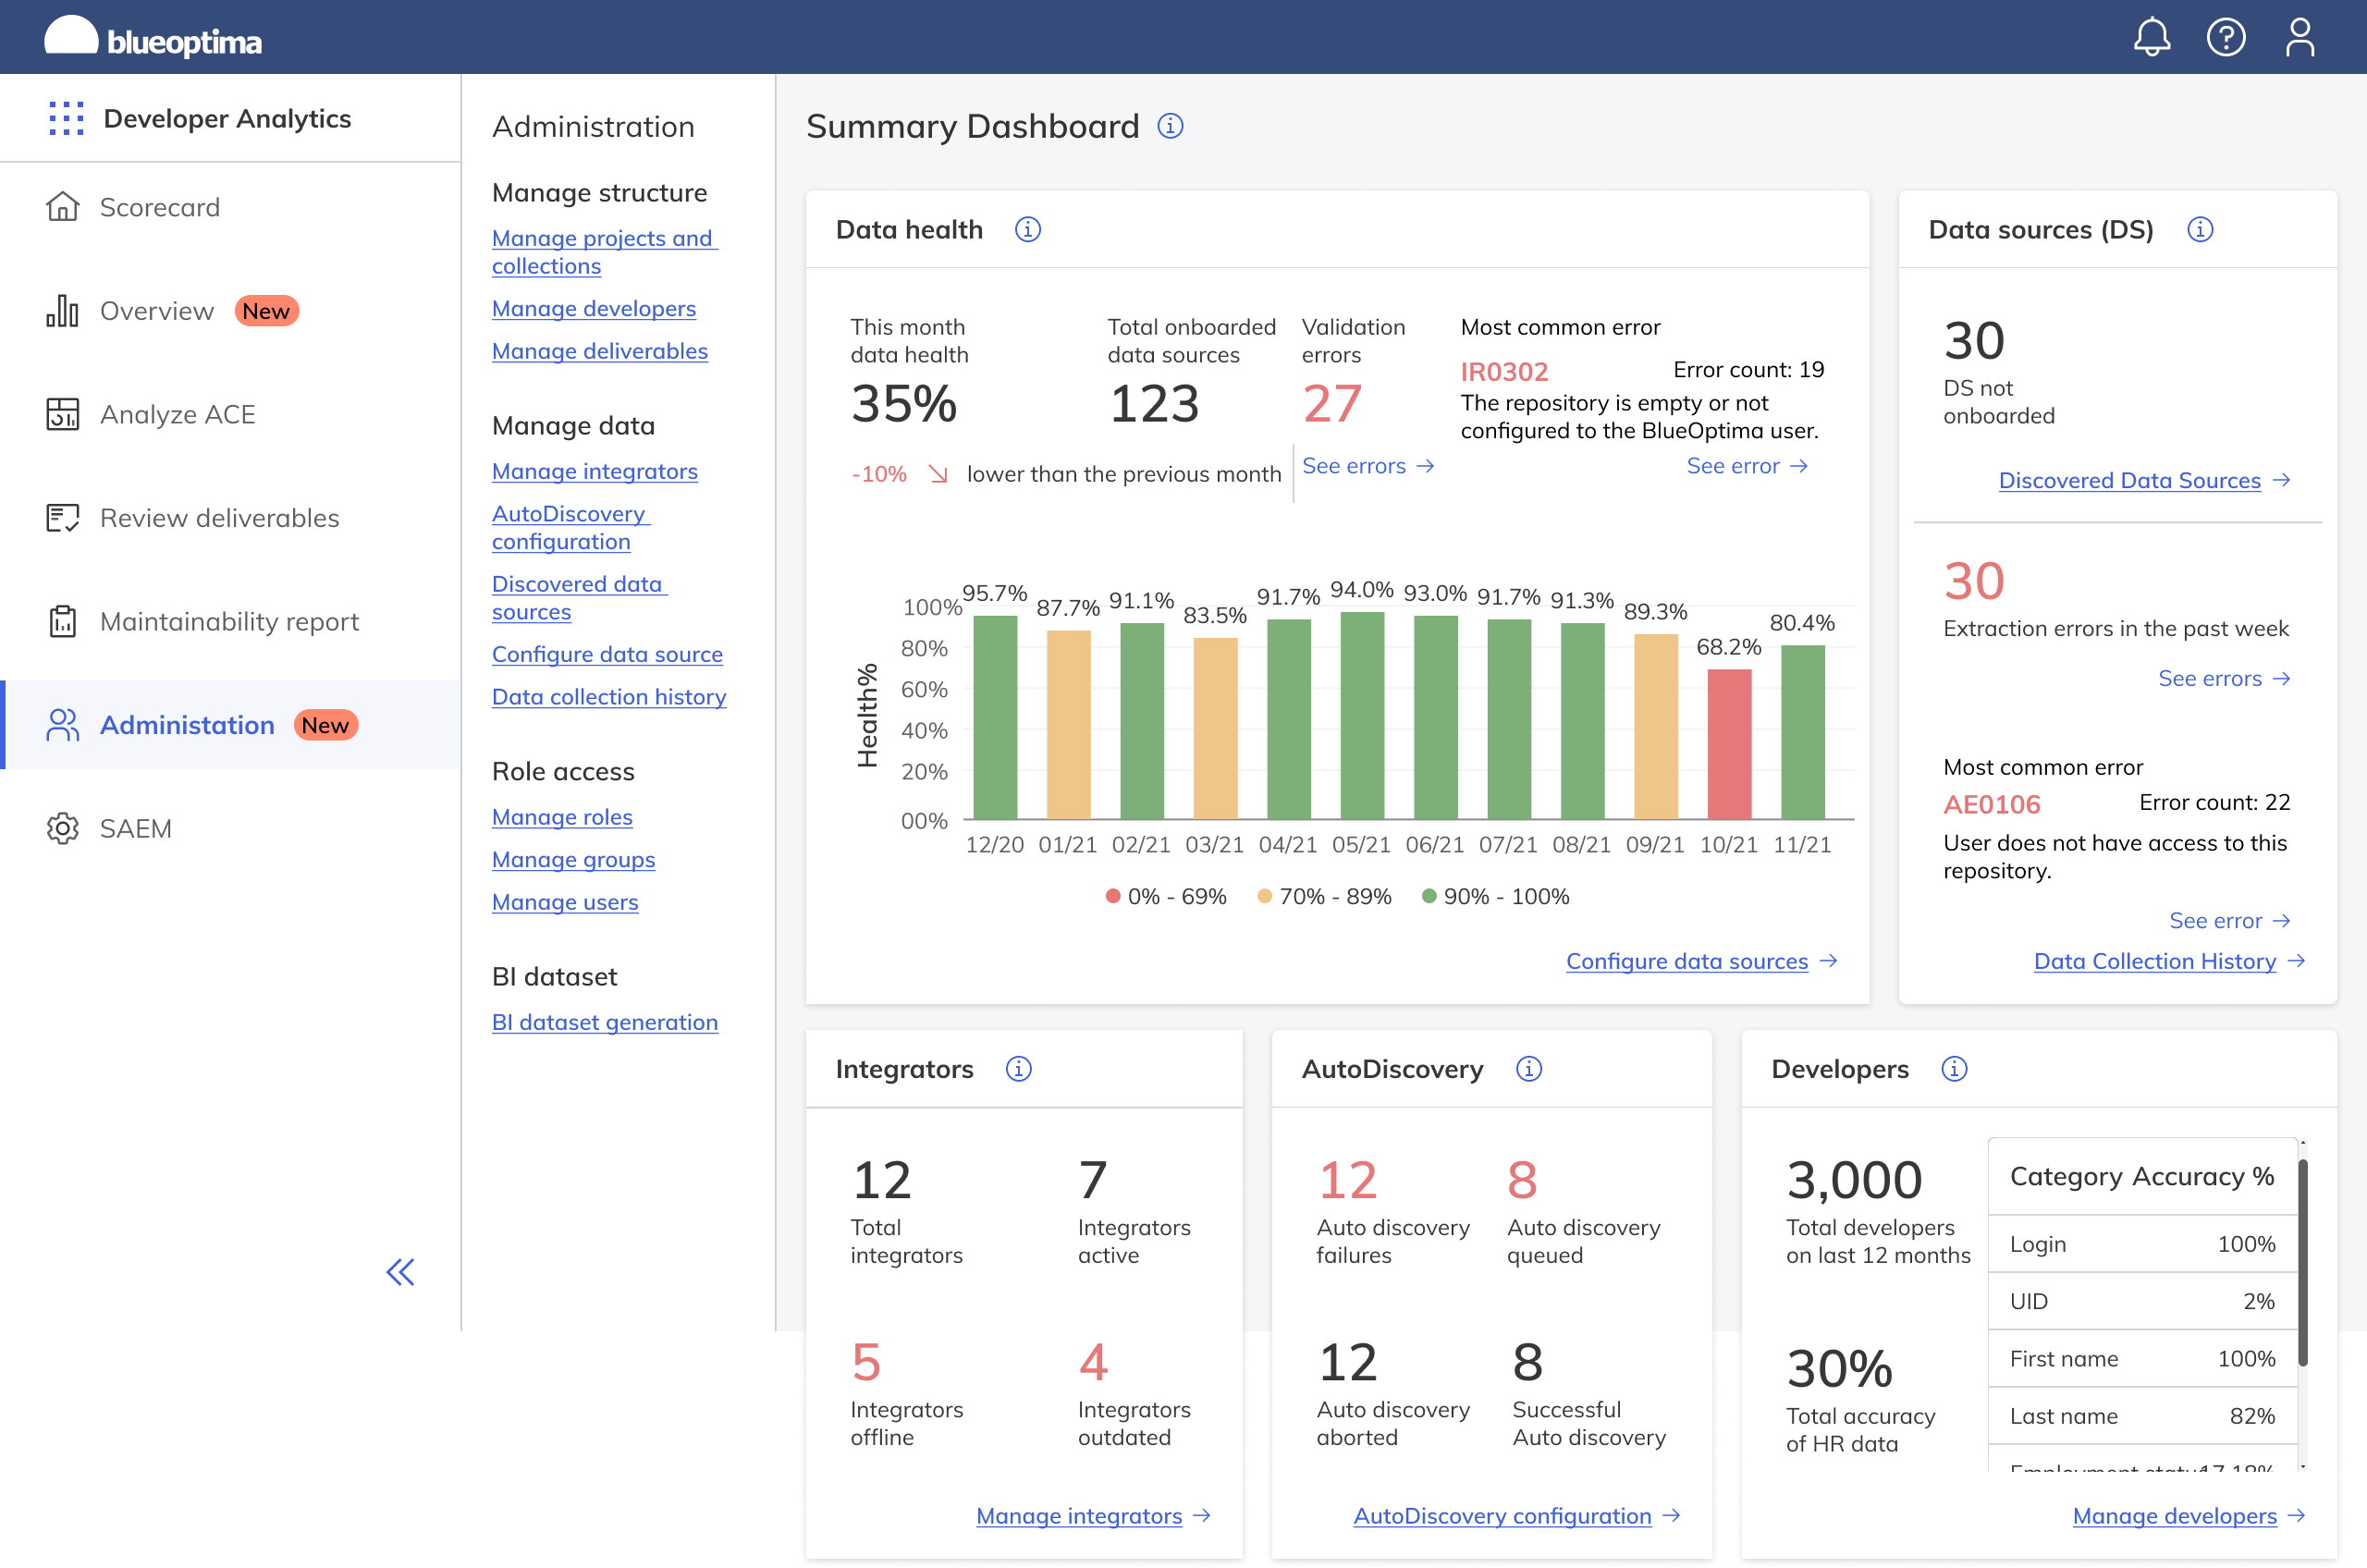The width and height of the screenshot is (2367, 1568).
Task: Toggle the 0% - 69% legend item
Action: (1165, 896)
